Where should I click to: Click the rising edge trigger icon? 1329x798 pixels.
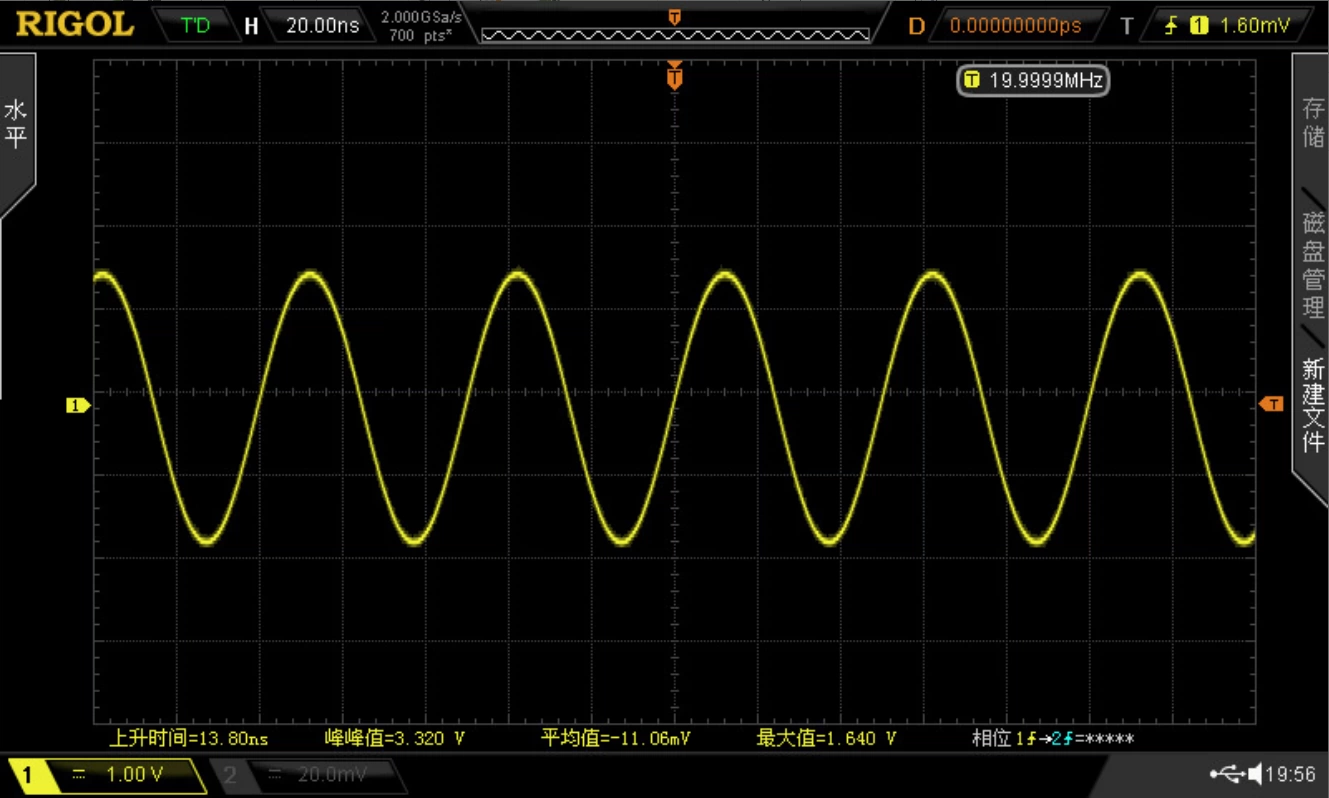pos(1171,25)
